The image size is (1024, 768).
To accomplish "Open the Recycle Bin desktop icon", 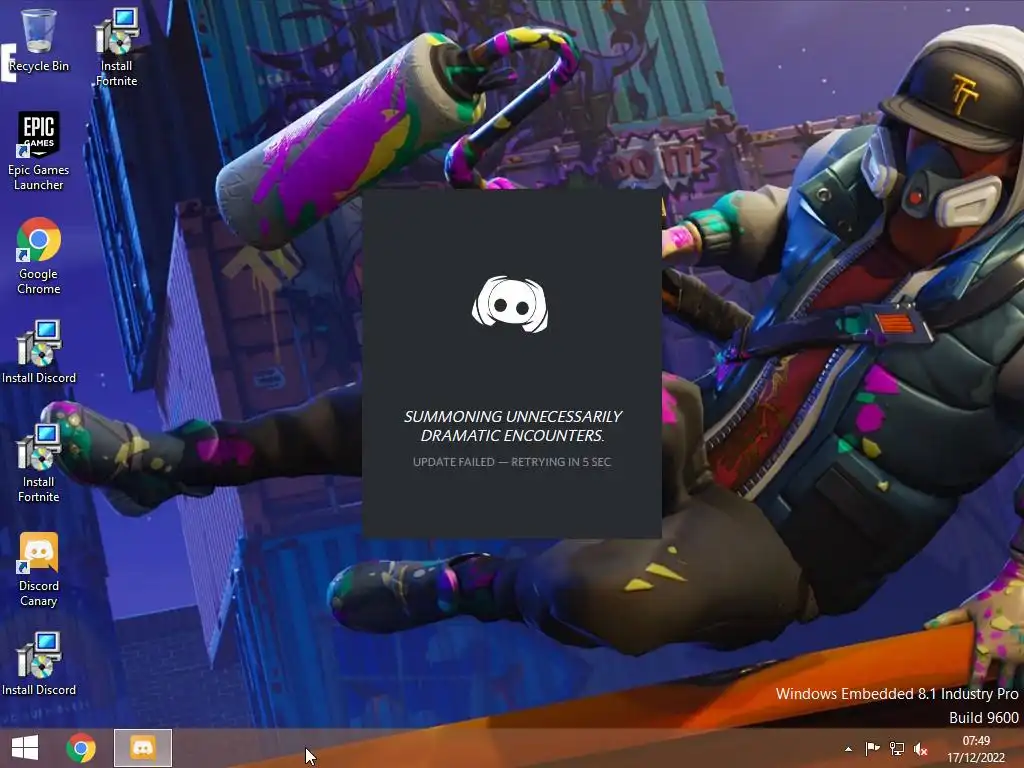I will 39,39.
